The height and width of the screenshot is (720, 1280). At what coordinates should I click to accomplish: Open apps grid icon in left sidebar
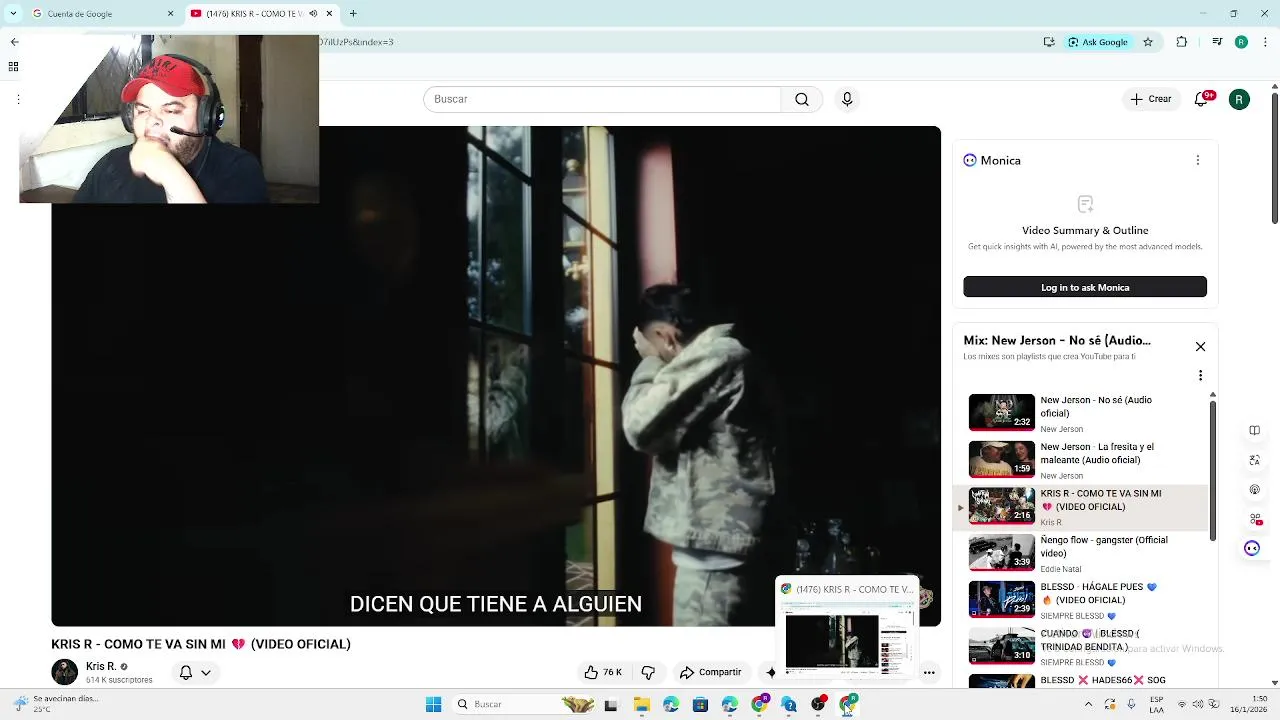[x=13, y=67]
